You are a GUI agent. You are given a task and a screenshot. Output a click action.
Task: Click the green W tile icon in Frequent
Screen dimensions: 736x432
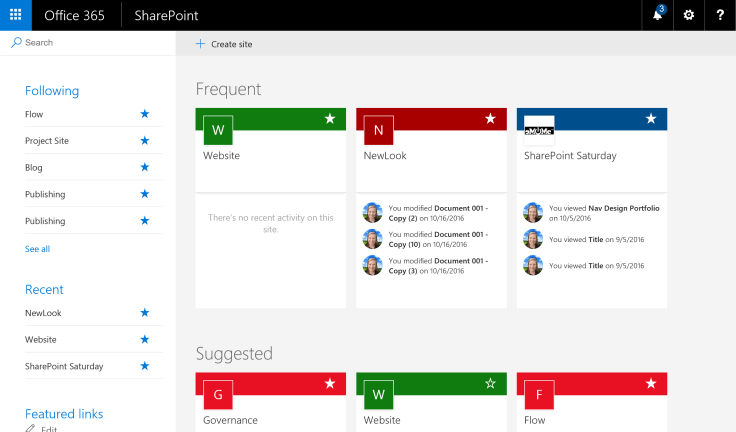[x=217, y=130]
